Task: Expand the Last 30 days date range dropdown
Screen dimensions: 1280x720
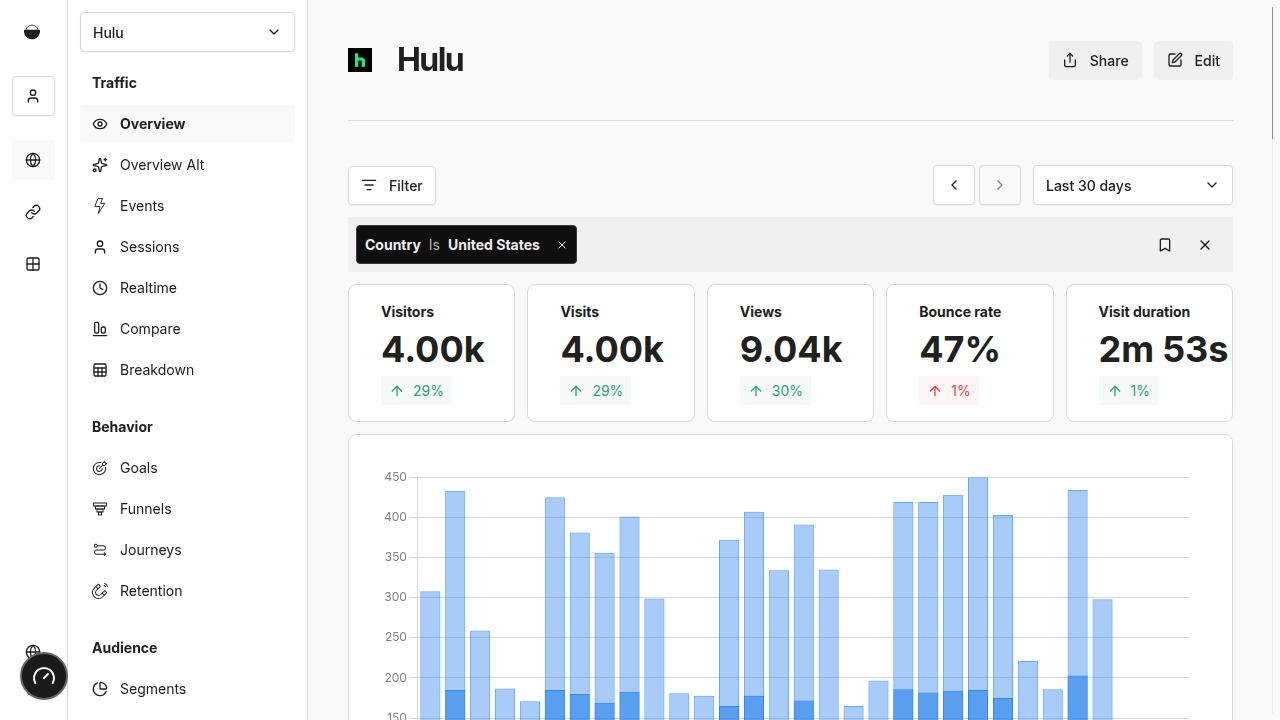Action: click(1132, 185)
